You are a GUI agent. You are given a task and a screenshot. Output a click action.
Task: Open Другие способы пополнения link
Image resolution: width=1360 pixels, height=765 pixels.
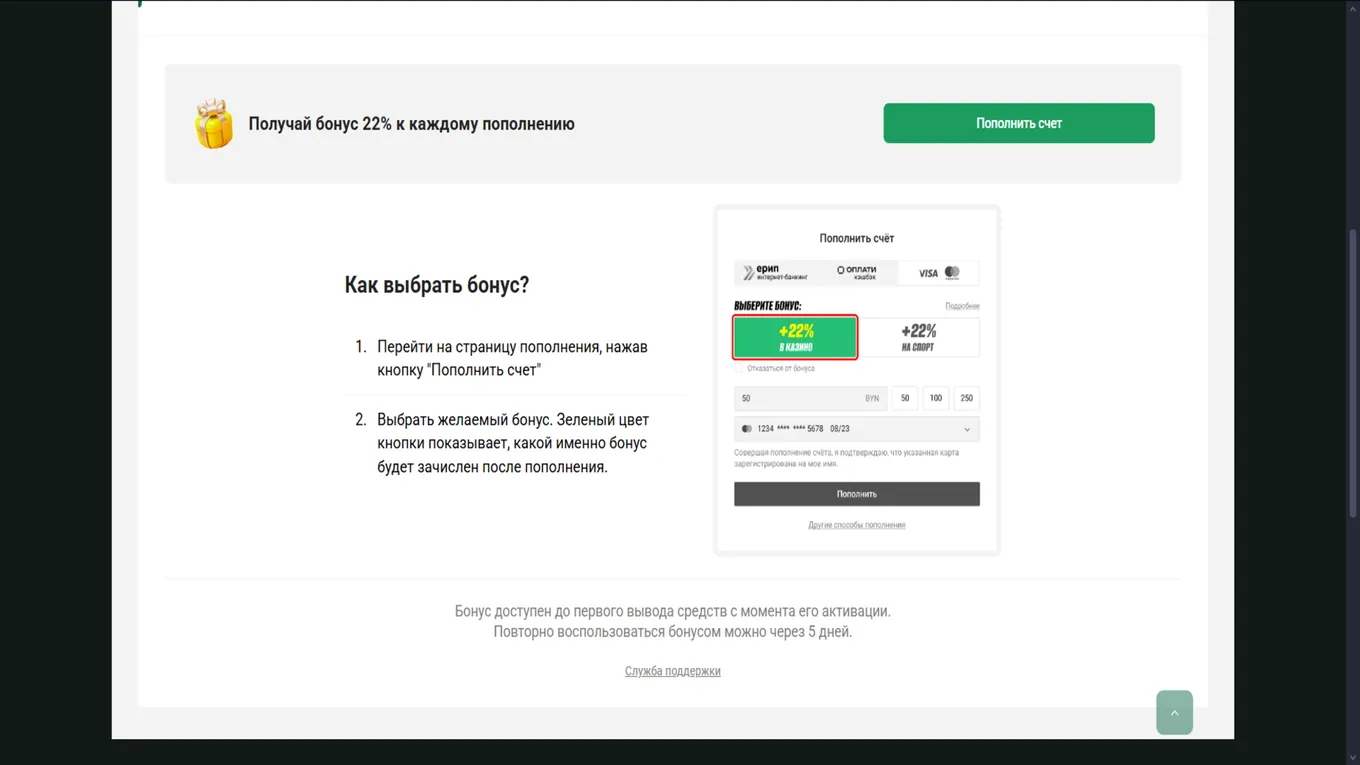(857, 525)
